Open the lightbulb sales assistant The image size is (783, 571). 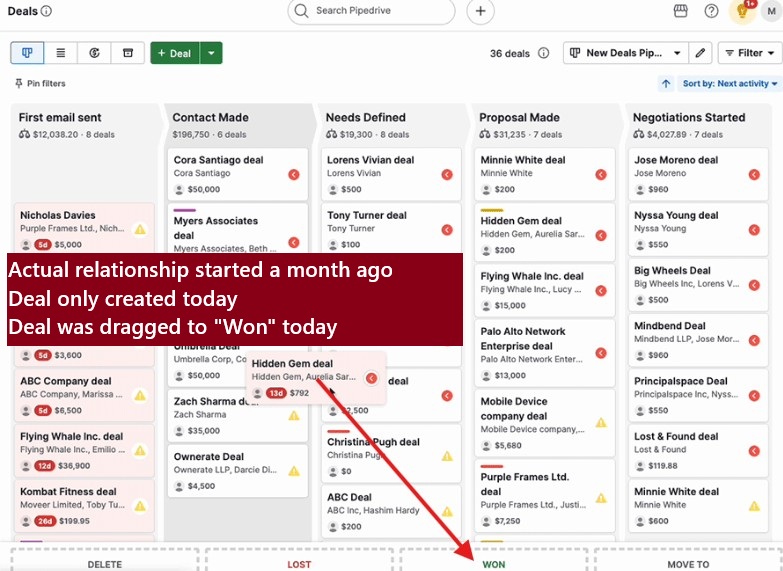[x=742, y=11]
